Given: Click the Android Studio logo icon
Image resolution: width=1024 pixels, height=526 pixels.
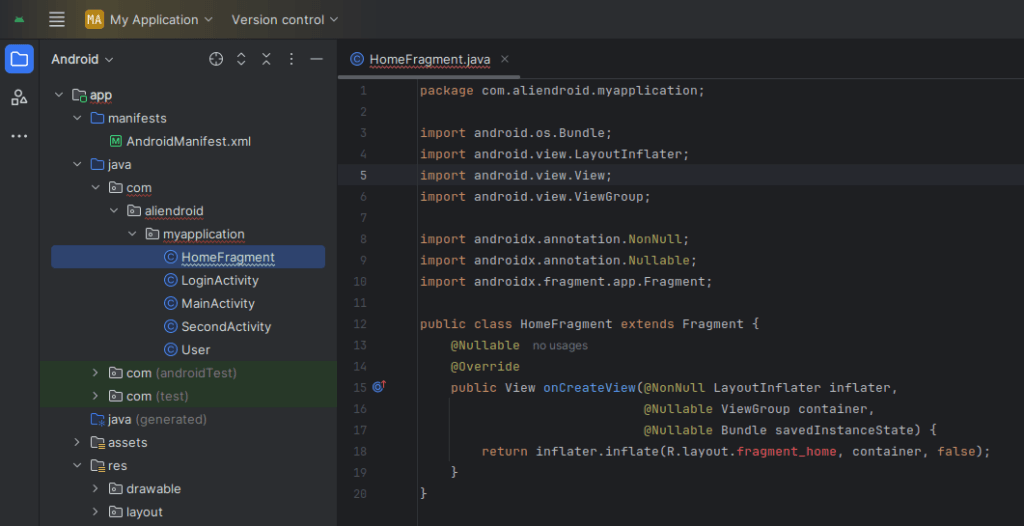Looking at the screenshot, I should coord(19,20).
